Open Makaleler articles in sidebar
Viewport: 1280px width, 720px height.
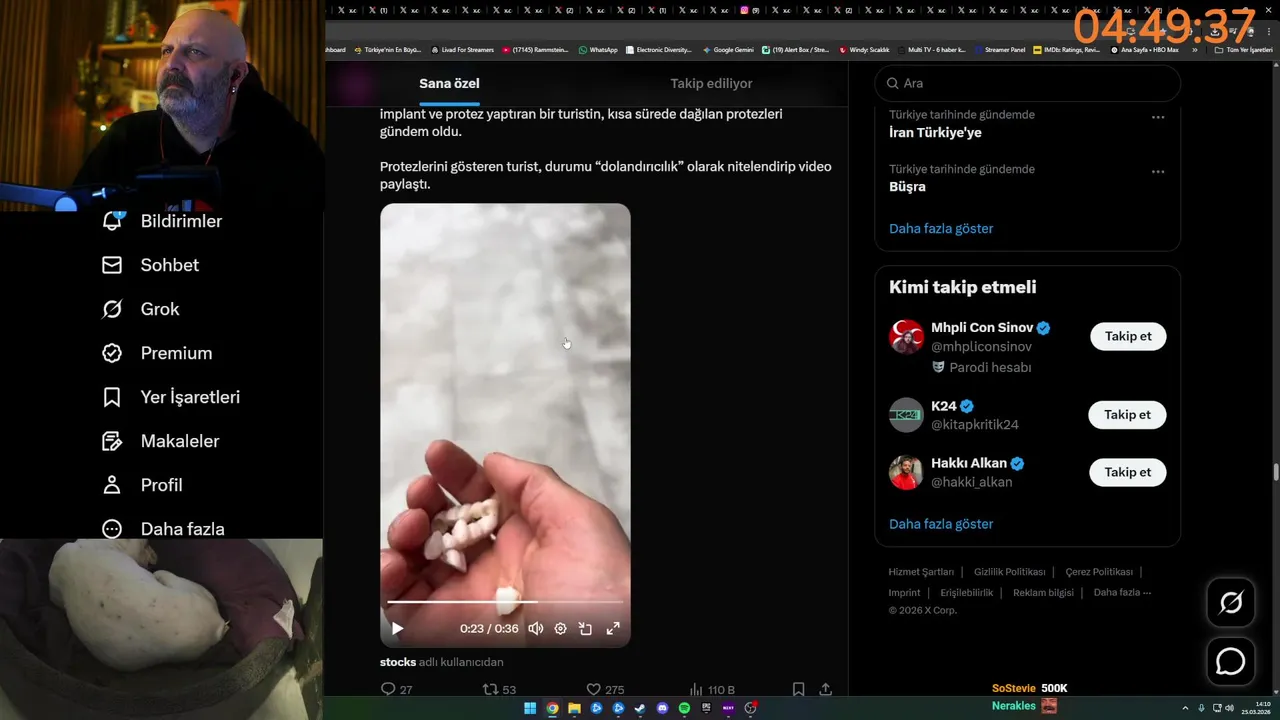coord(160,441)
